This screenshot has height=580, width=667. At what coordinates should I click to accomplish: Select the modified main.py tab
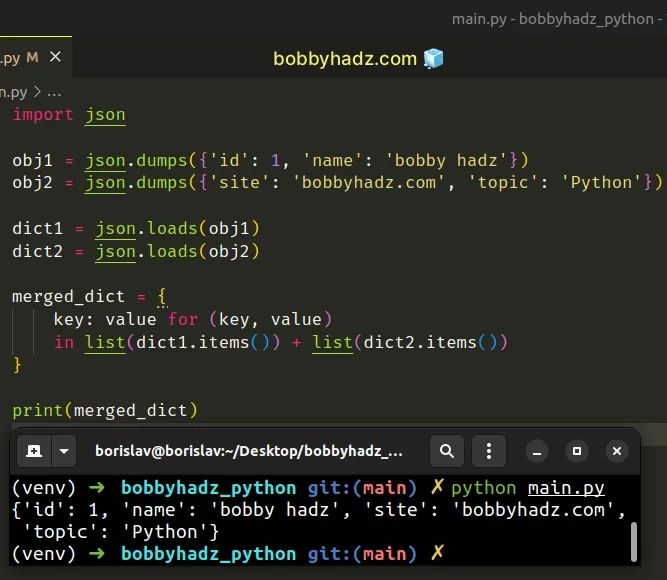36,57
